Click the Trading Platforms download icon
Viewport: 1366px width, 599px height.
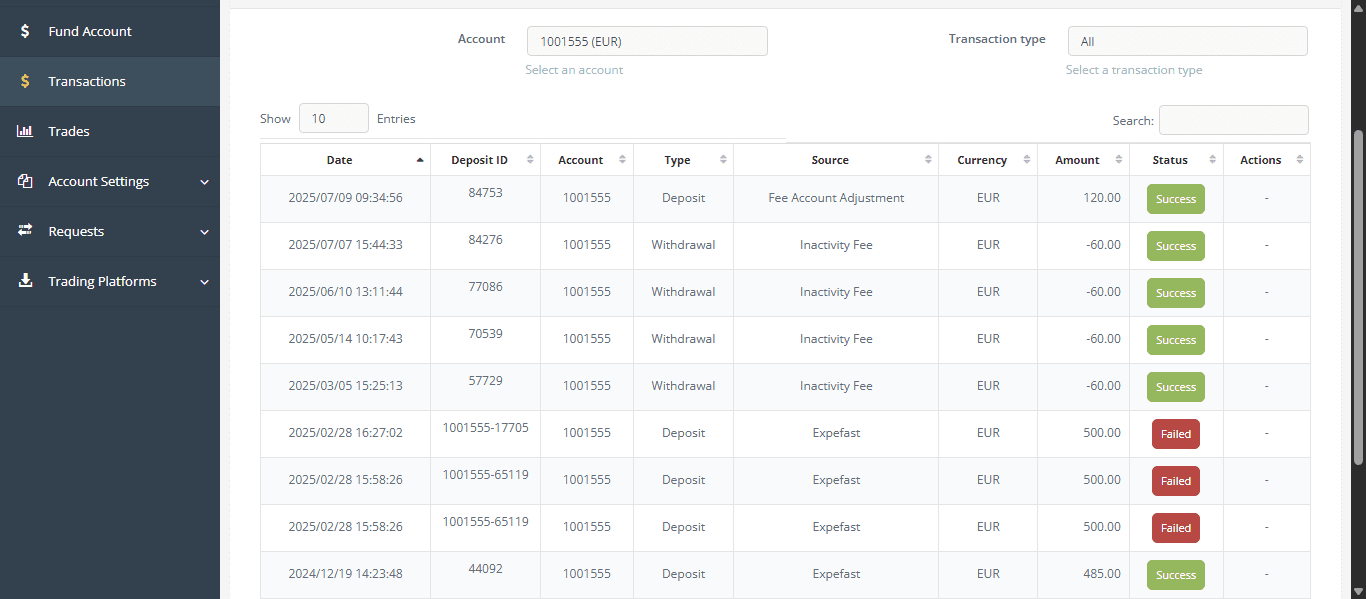(25, 281)
